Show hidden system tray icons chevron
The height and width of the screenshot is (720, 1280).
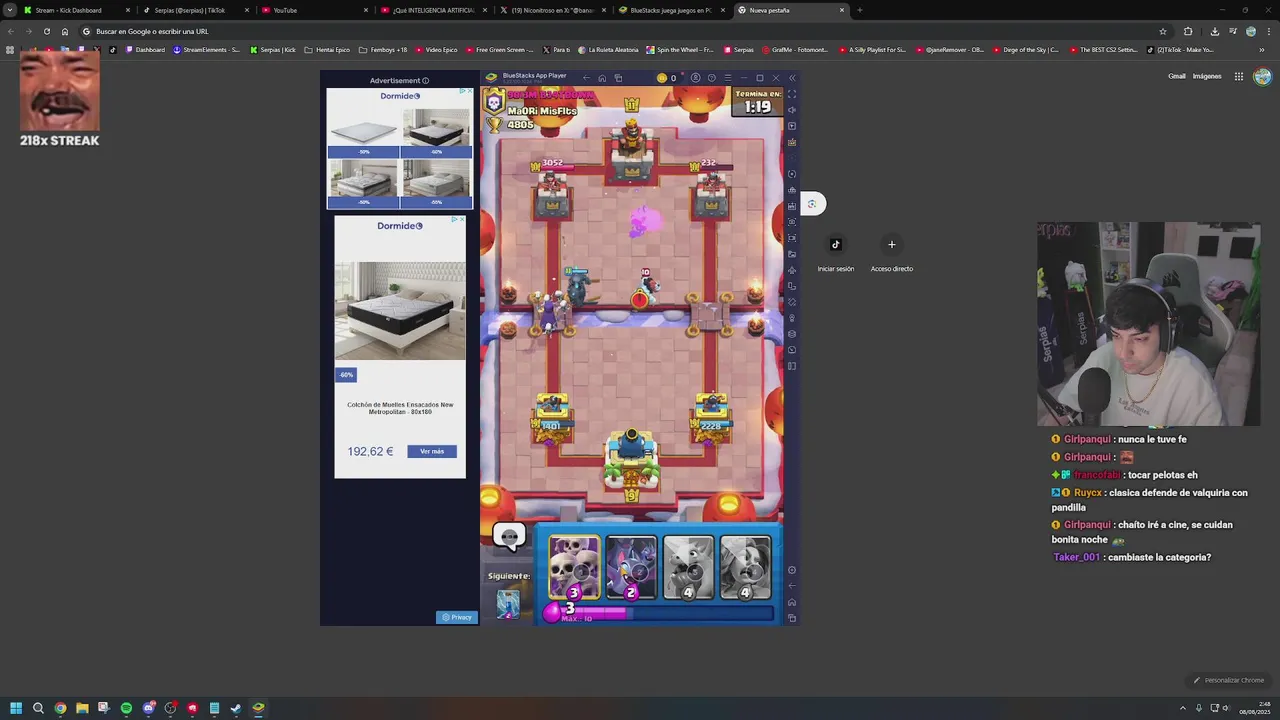click(1183, 708)
